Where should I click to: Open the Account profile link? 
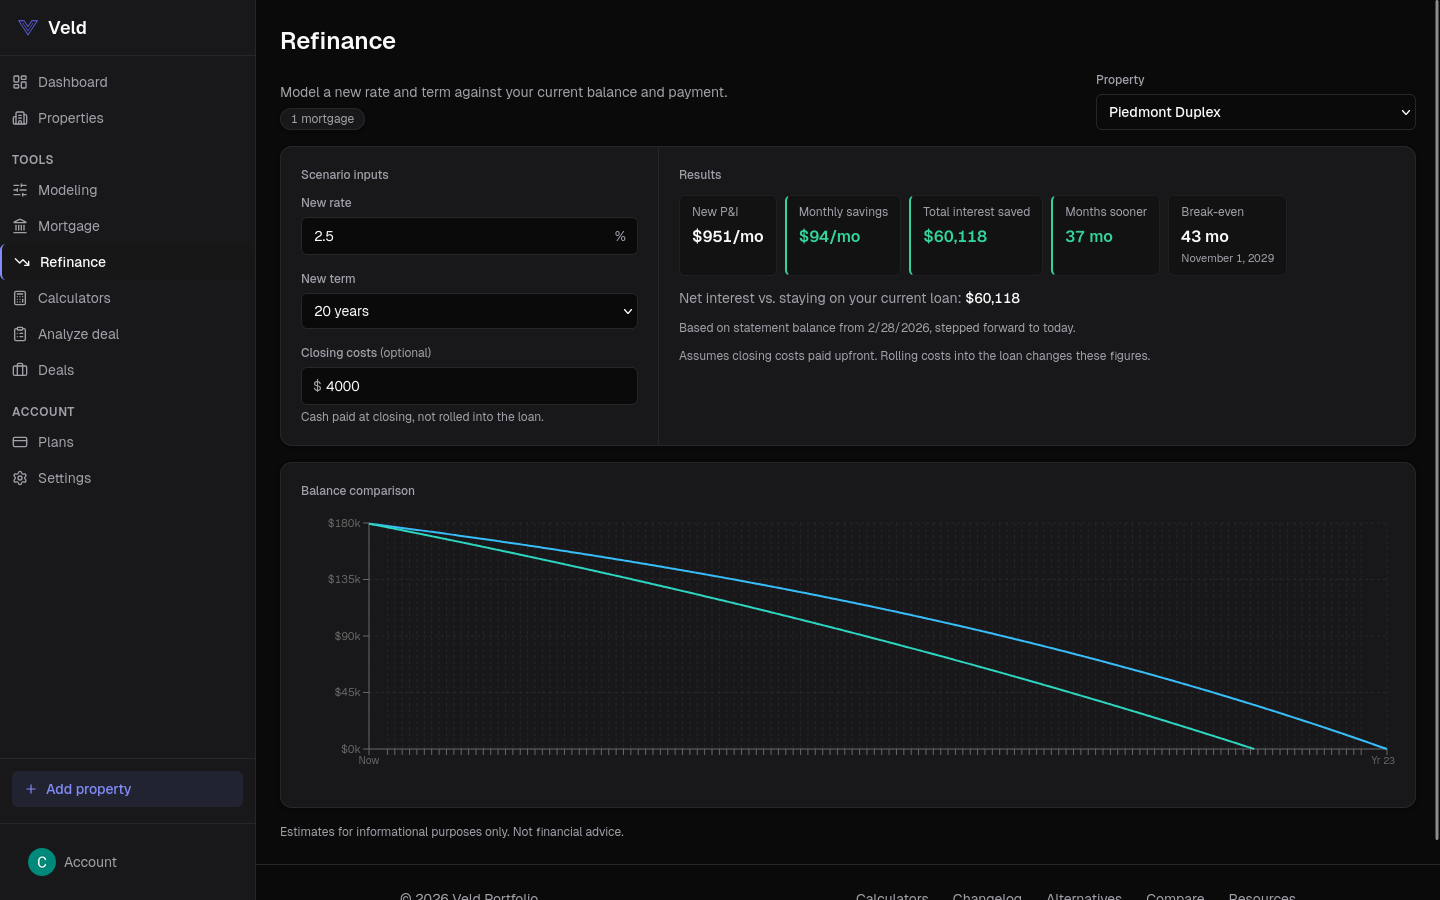coord(73,862)
